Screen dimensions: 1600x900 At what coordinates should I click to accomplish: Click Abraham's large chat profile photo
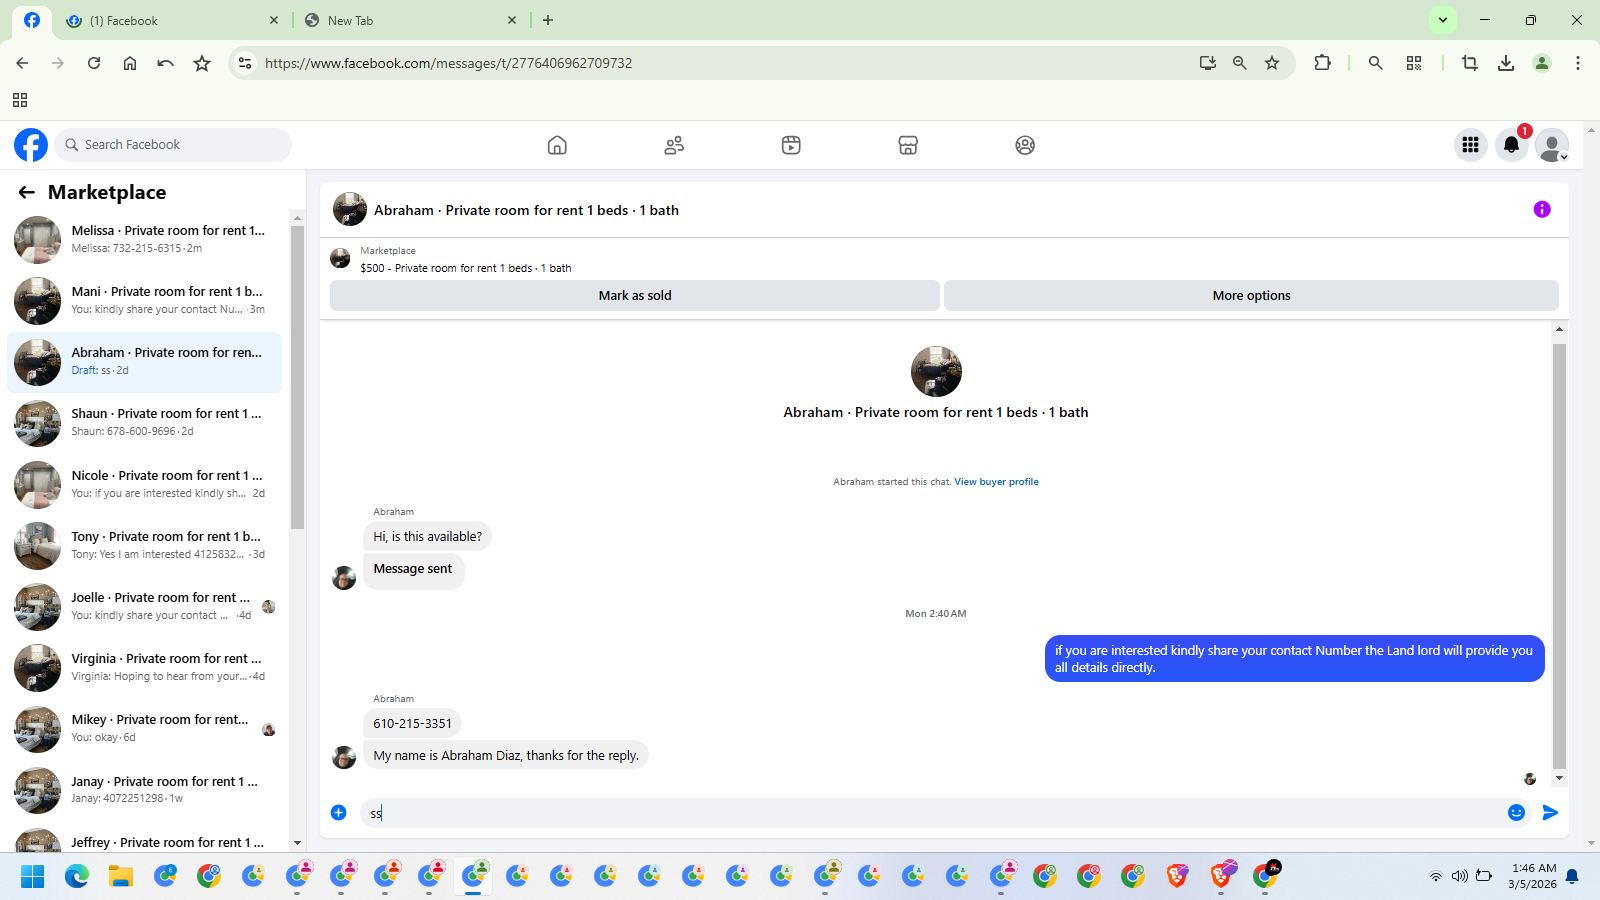pyautogui.click(x=936, y=372)
